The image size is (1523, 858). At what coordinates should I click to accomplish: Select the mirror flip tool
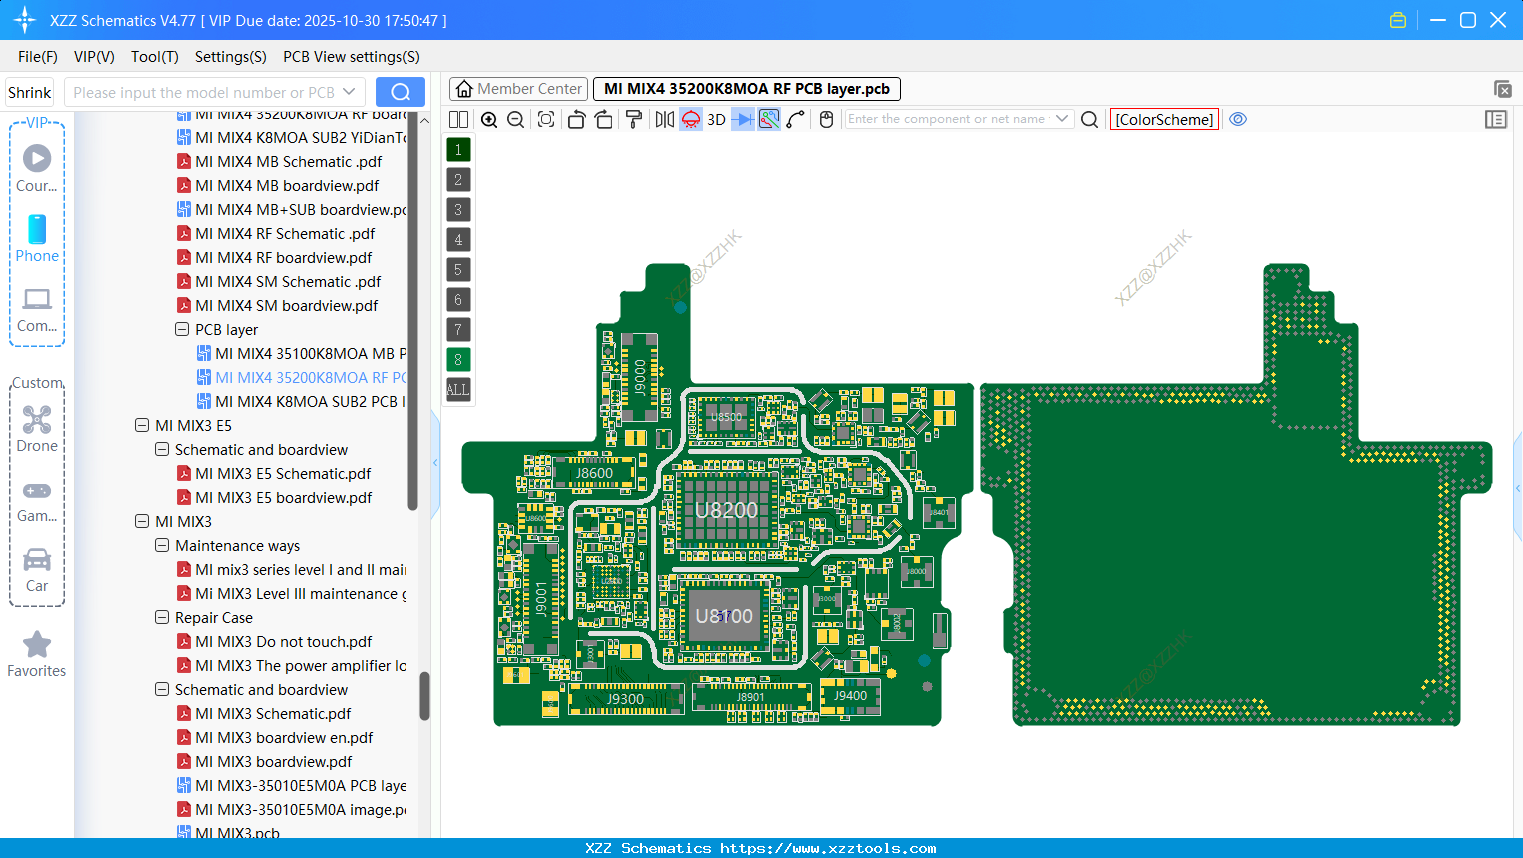click(x=664, y=119)
